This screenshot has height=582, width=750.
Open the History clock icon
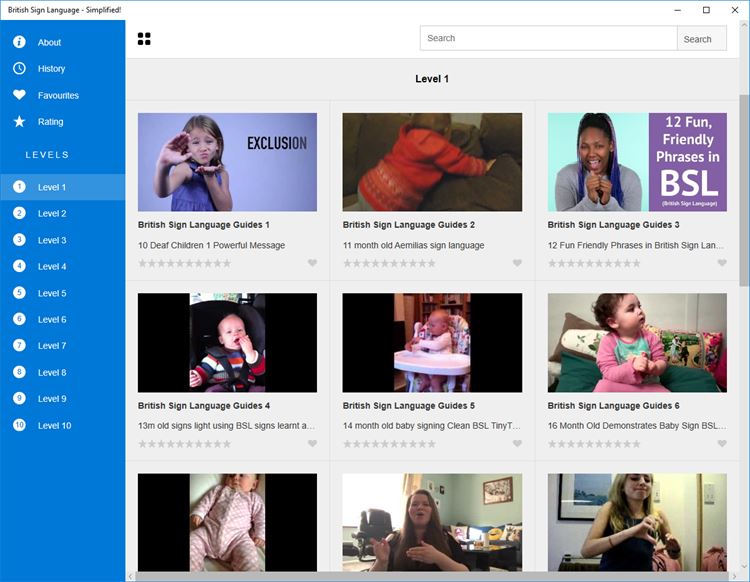19,68
